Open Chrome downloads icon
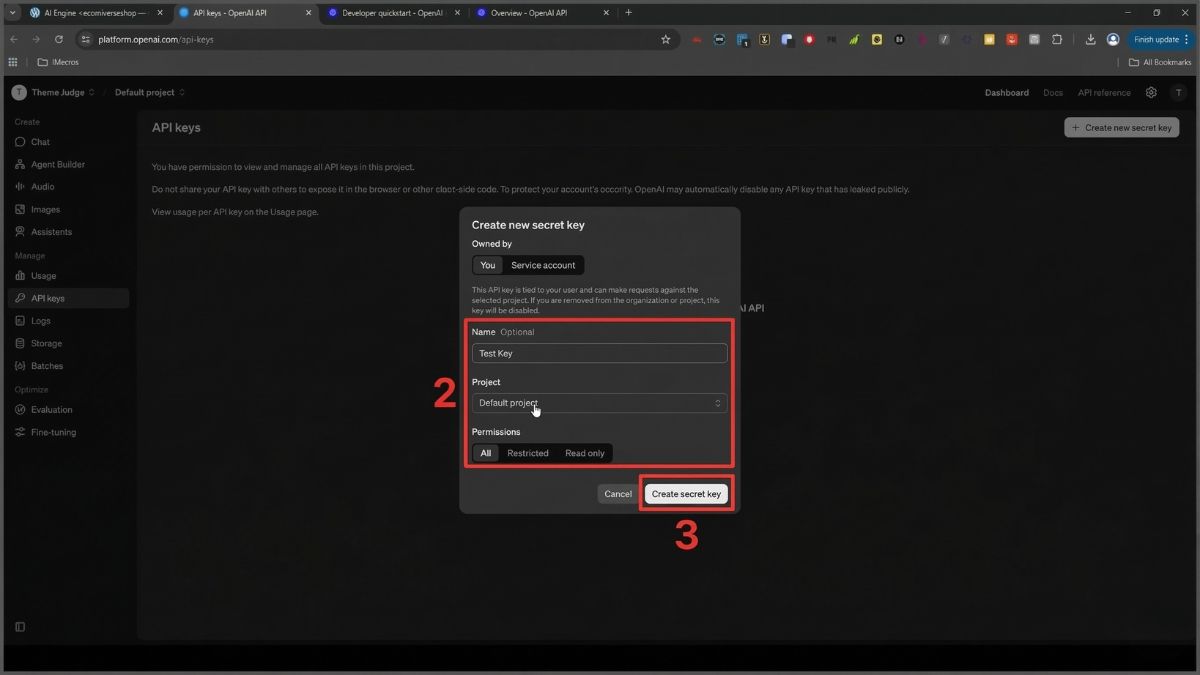This screenshot has width=1200, height=675. (1090, 39)
